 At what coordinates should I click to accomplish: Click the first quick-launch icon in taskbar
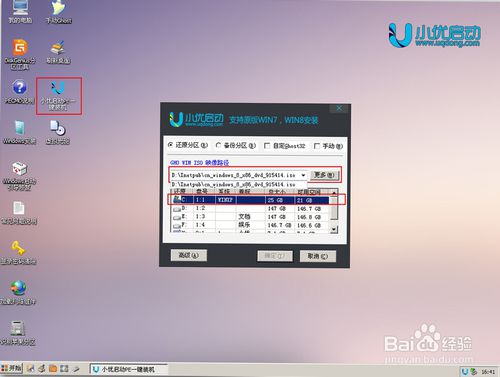coord(30,369)
